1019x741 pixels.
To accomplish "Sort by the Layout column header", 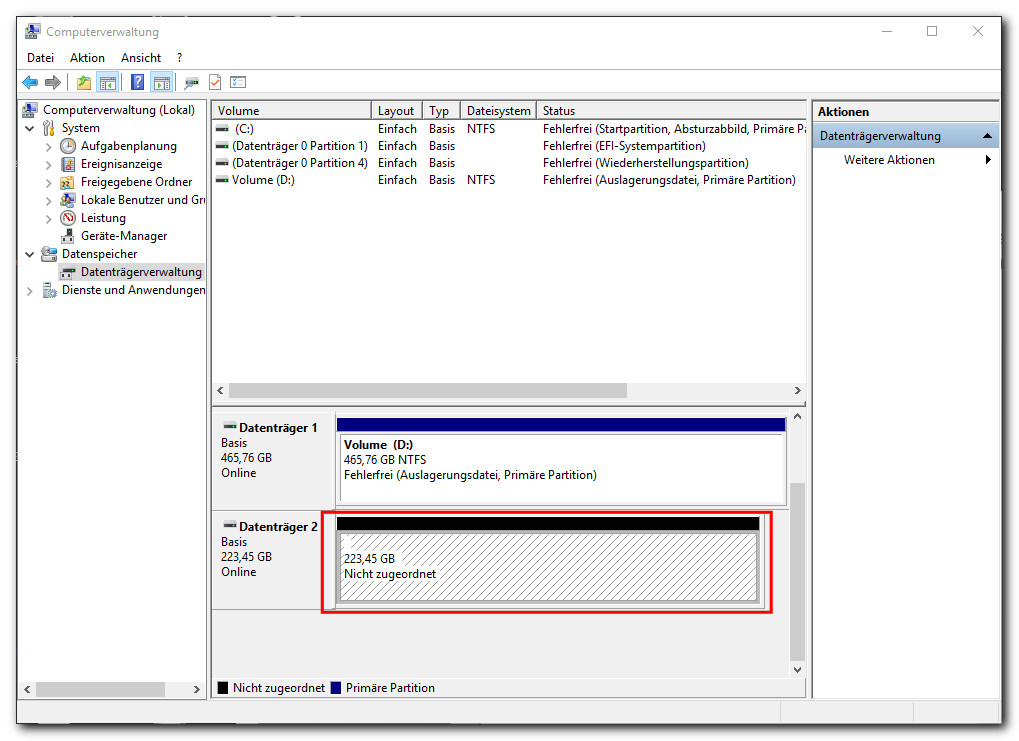I will pos(397,110).
